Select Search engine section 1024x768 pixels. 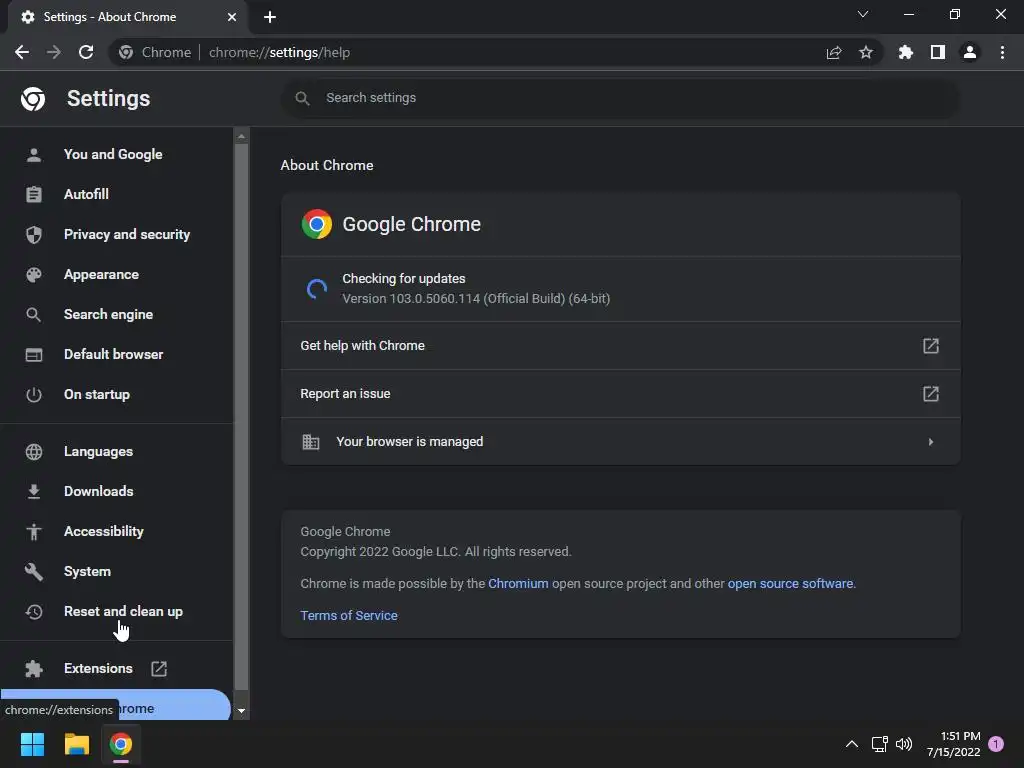(x=108, y=314)
